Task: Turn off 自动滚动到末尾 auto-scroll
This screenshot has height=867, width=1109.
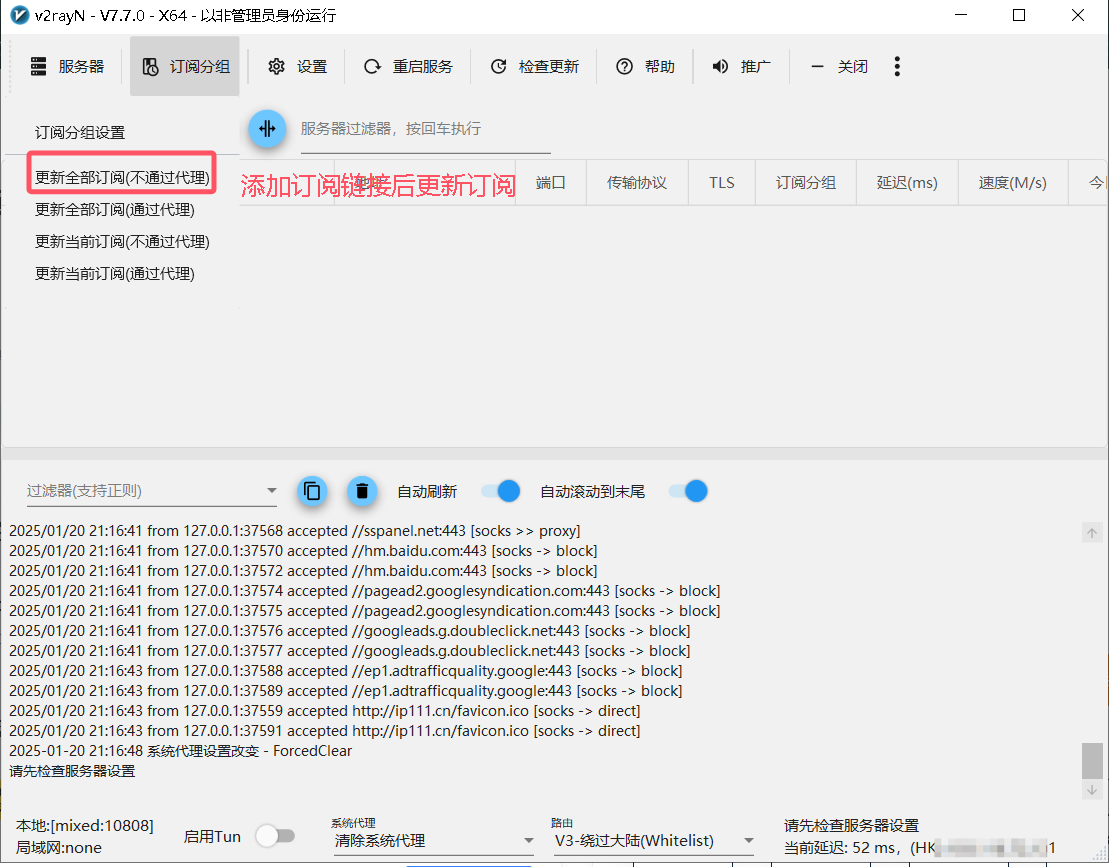Action: [x=687, y=491]
